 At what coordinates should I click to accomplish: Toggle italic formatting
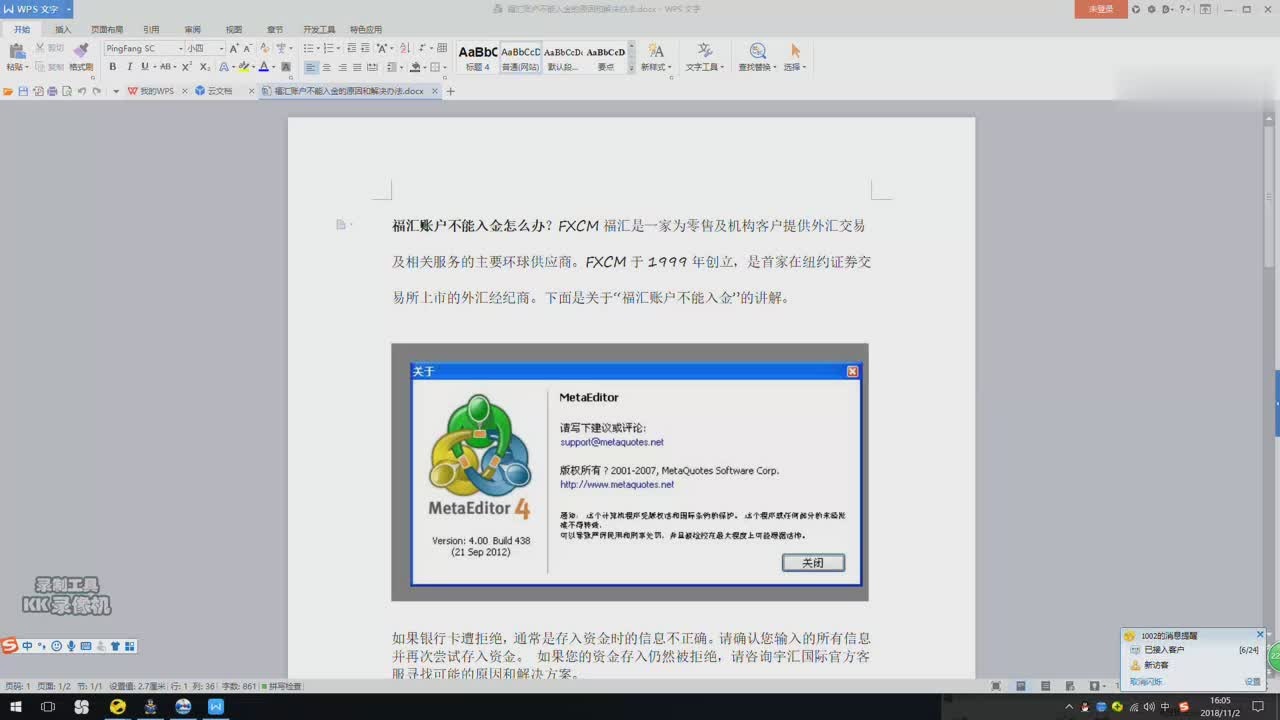click(129, 67)
